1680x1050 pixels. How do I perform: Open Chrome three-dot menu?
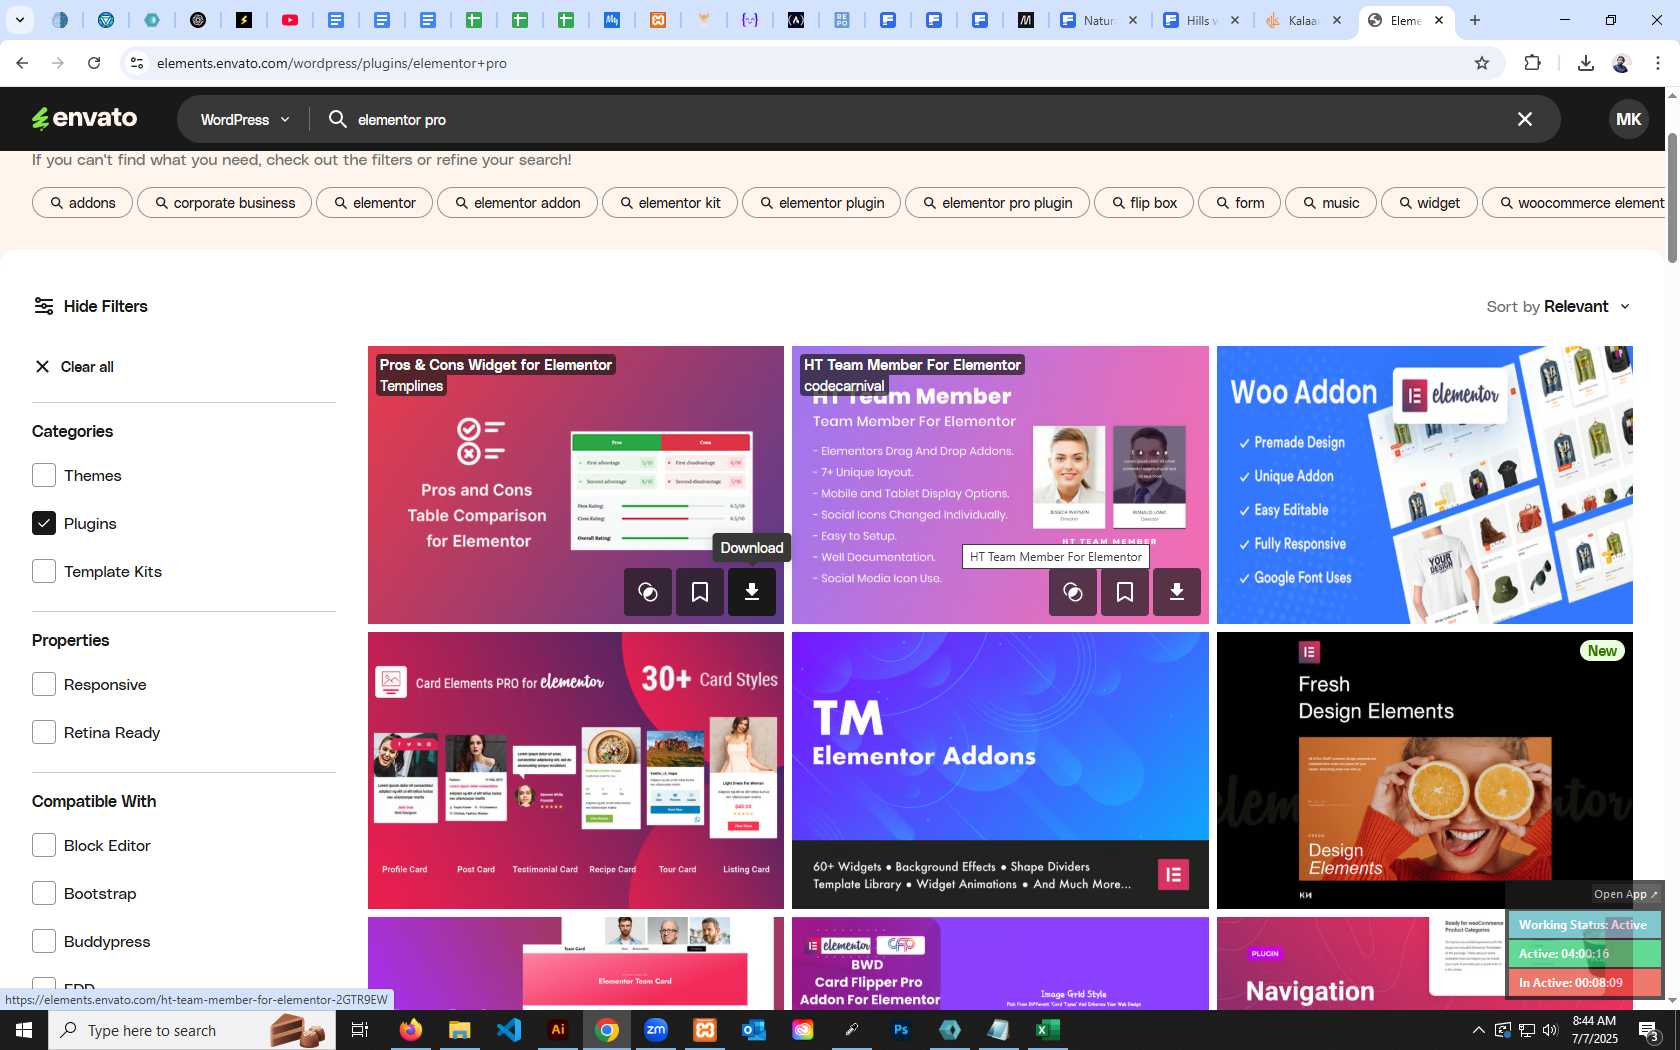click(1657, 63)
